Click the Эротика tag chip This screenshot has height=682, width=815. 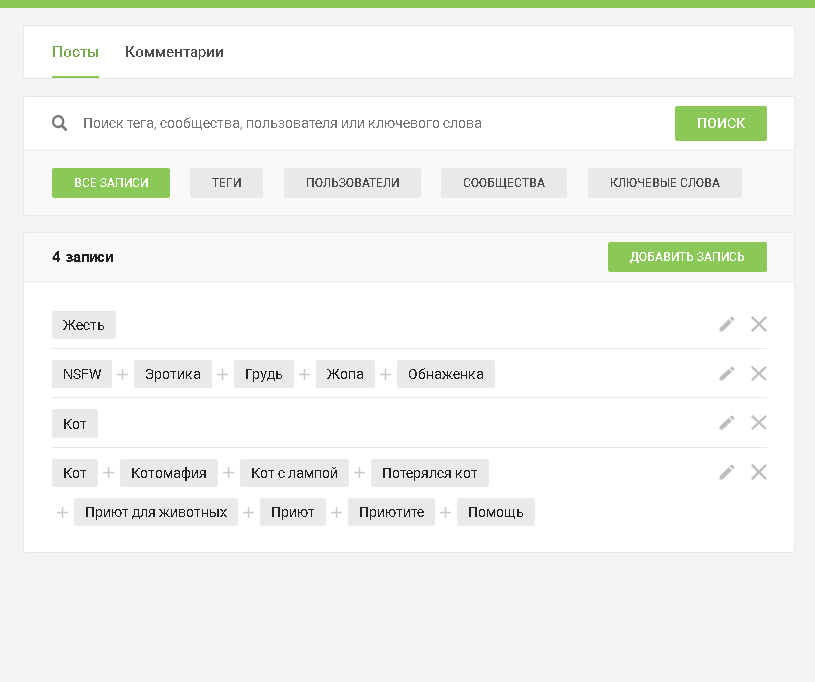(x=173, y=374)
